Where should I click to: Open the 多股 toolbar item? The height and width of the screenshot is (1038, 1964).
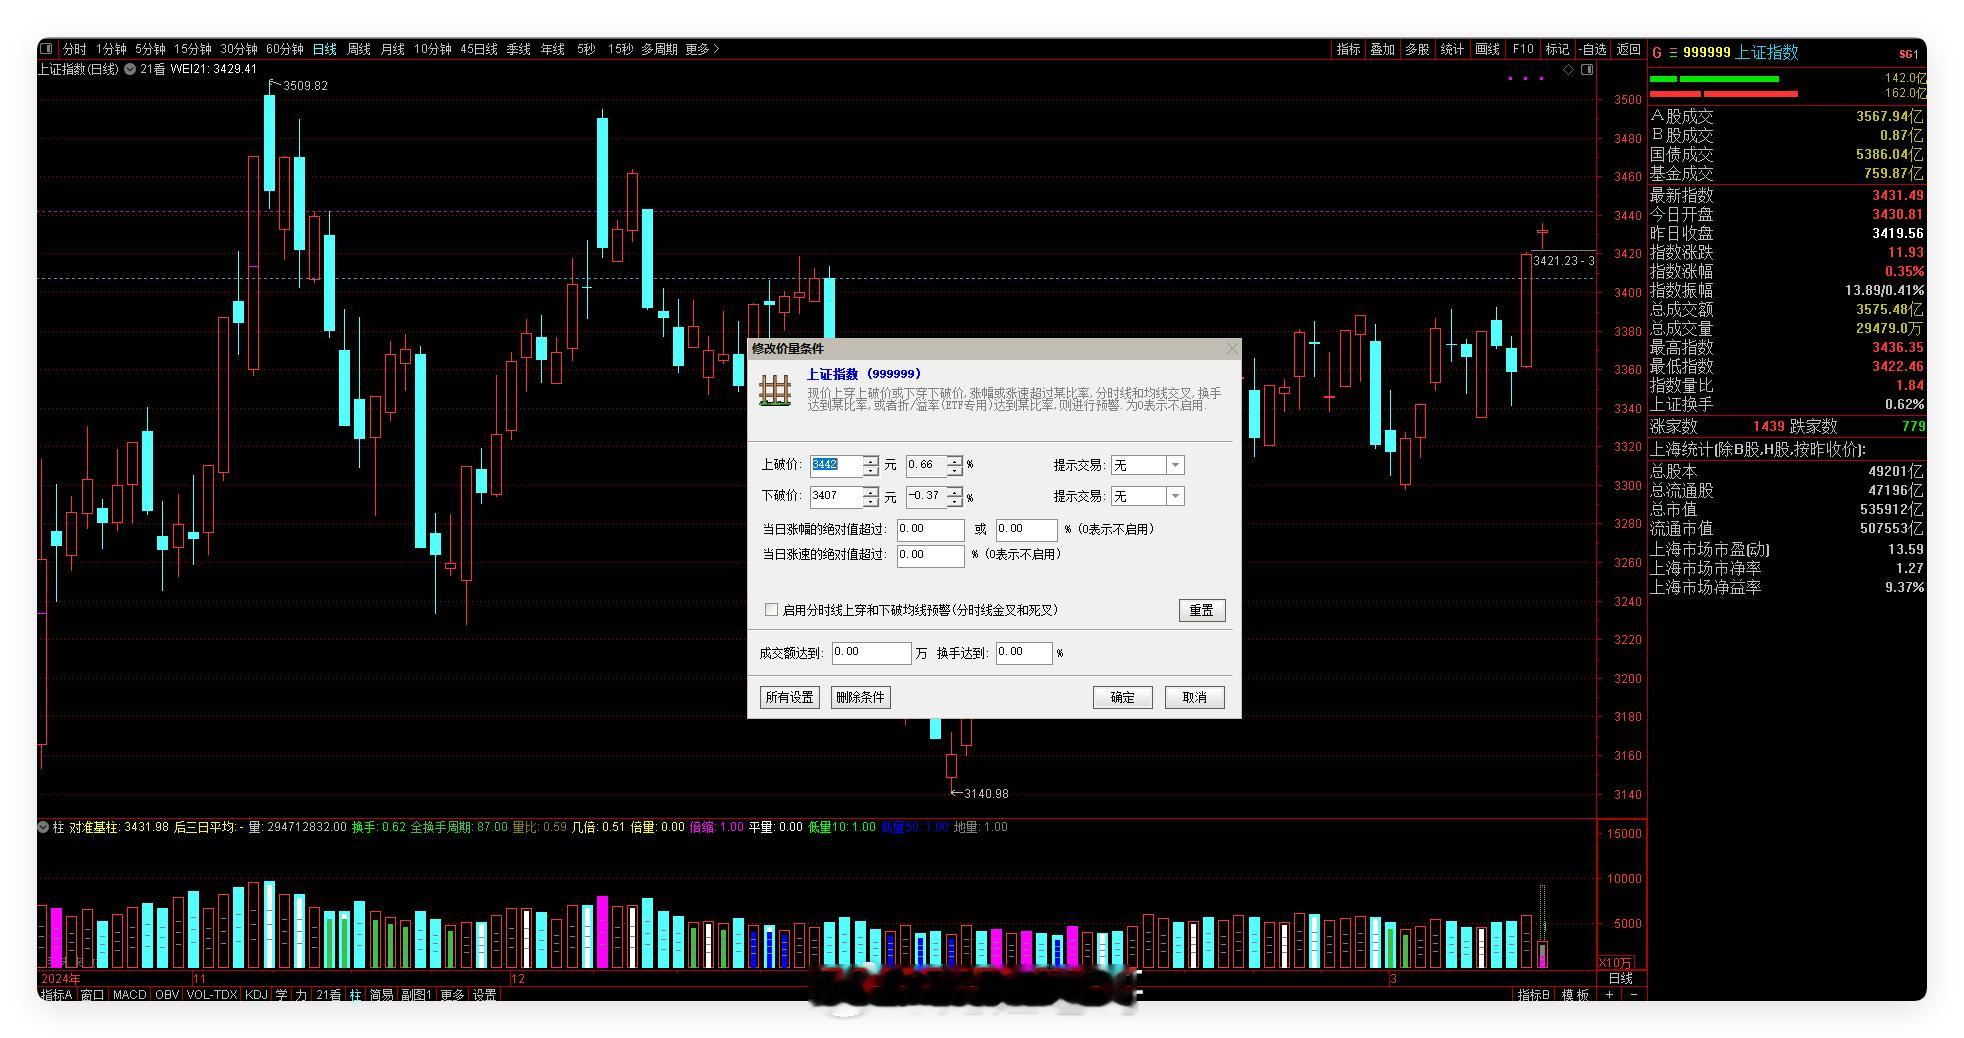pyautogui.click(x=1417, y=49)
